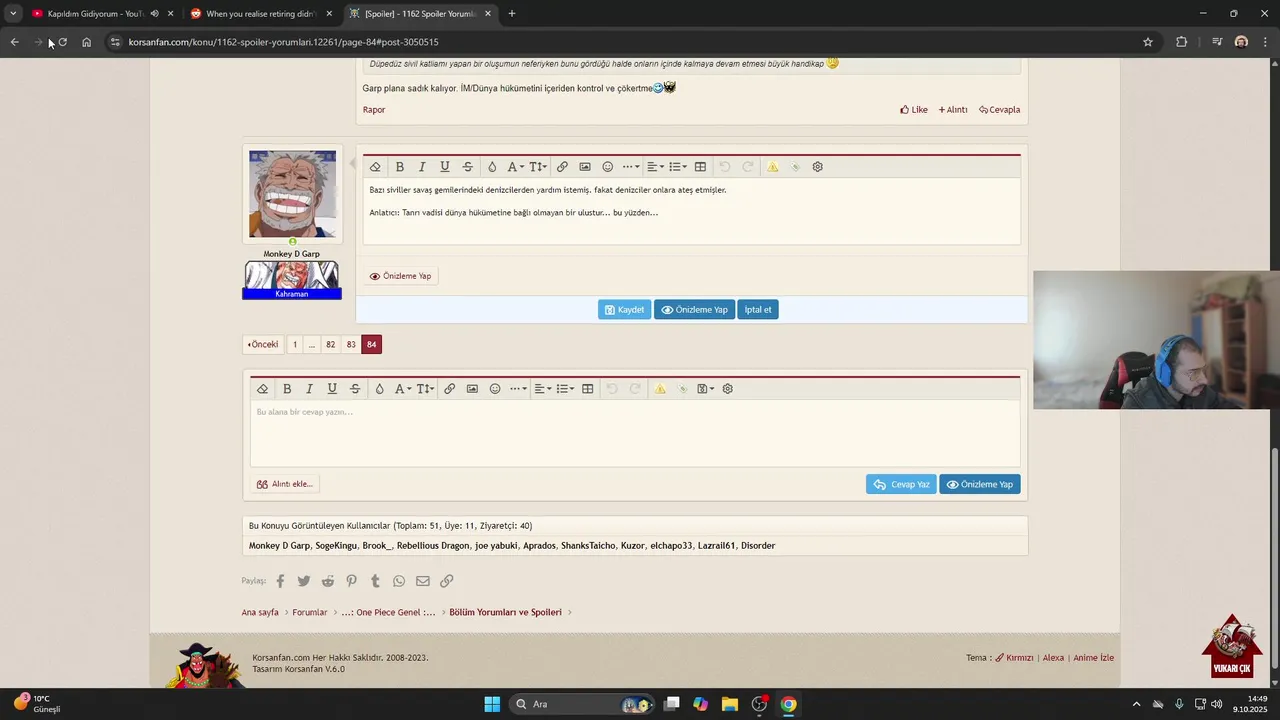Click Rapor report link on post
Viewport: 1280px width, 720px height.
click(374, 110)
